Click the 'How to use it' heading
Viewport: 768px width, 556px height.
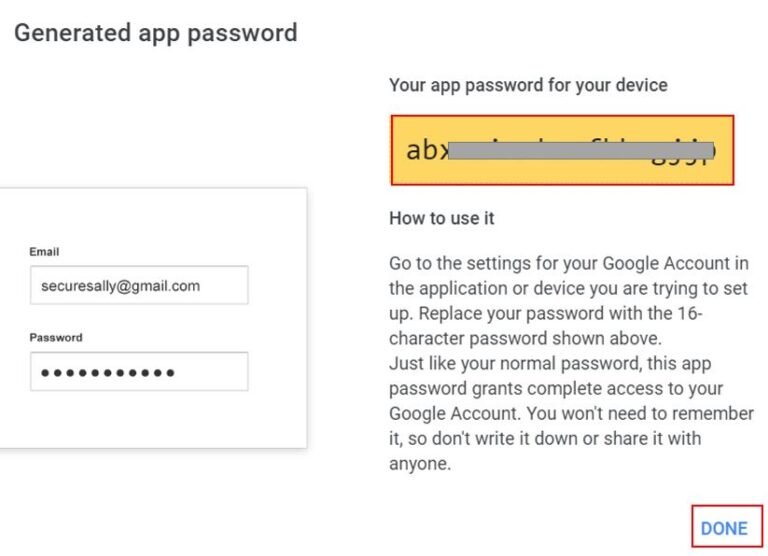tap(441, 218)
